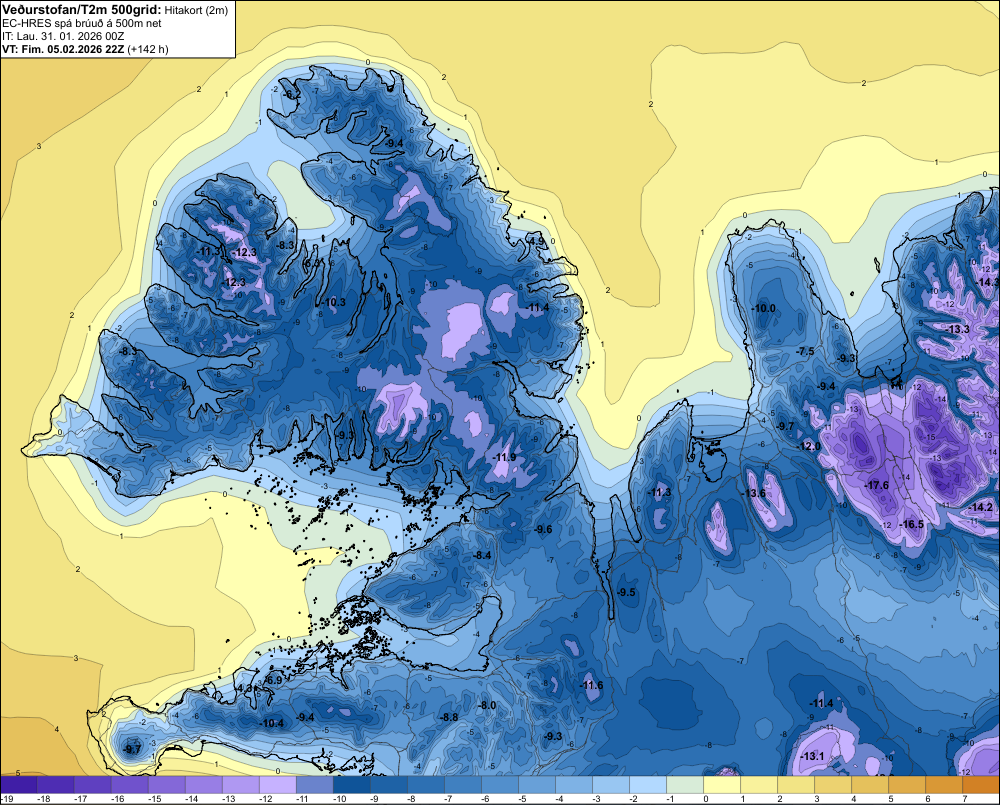Click the 0 legend scale label
This screenshot has width=1000, height=805.
705,799
